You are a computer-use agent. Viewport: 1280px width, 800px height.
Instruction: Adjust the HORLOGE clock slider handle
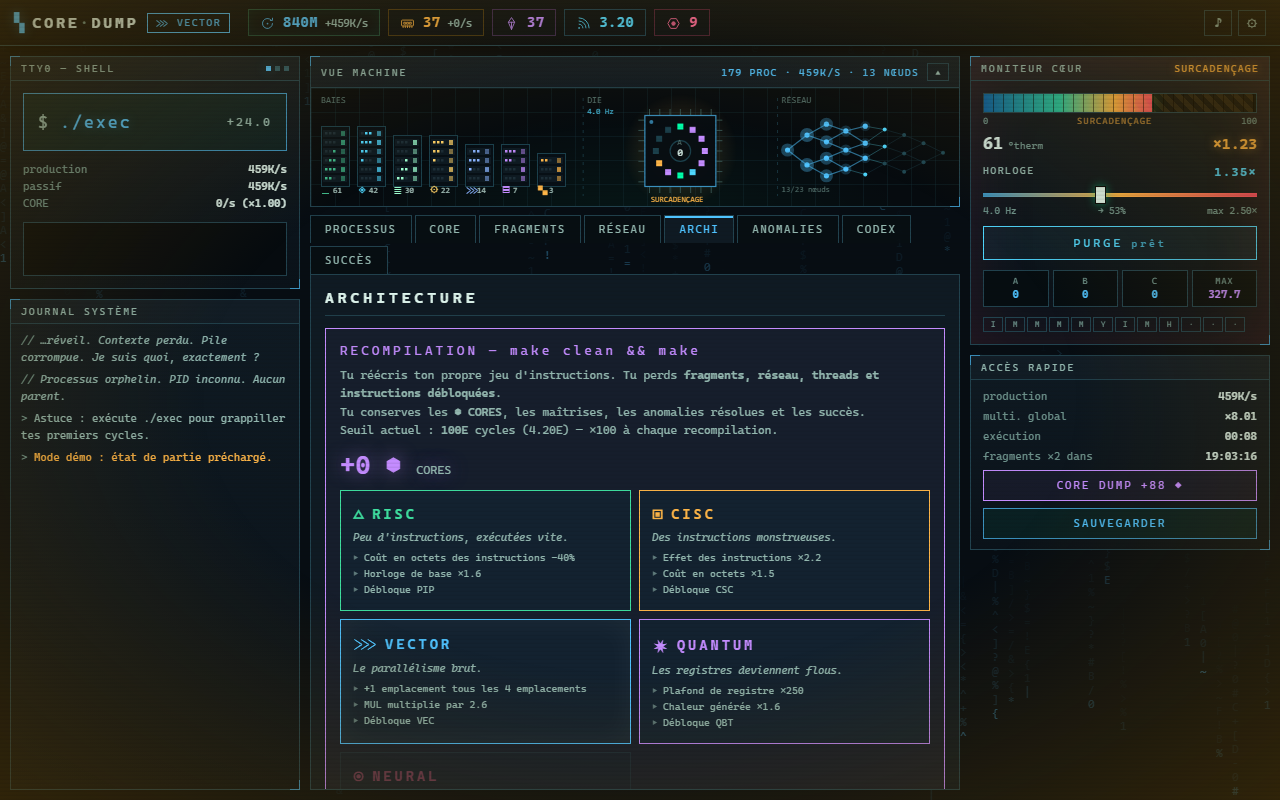[x=1101, y=194]
